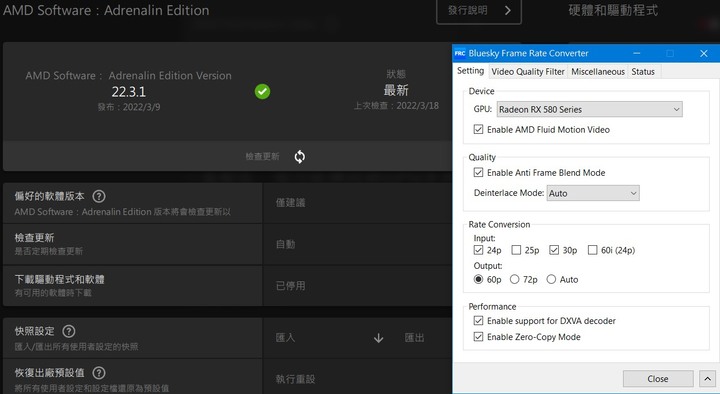
Task: Click 匯入 to import a snapshot
Action: point(285,338)
